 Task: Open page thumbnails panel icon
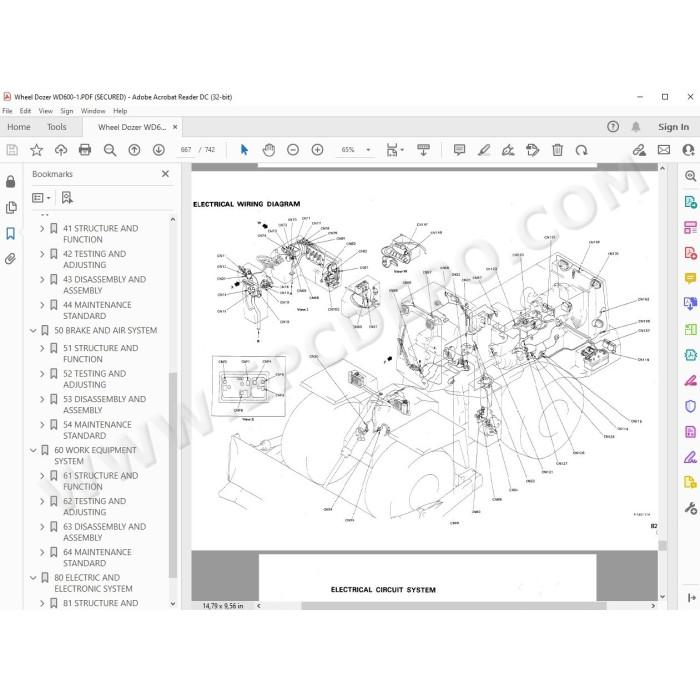click(x=11, y=207)
